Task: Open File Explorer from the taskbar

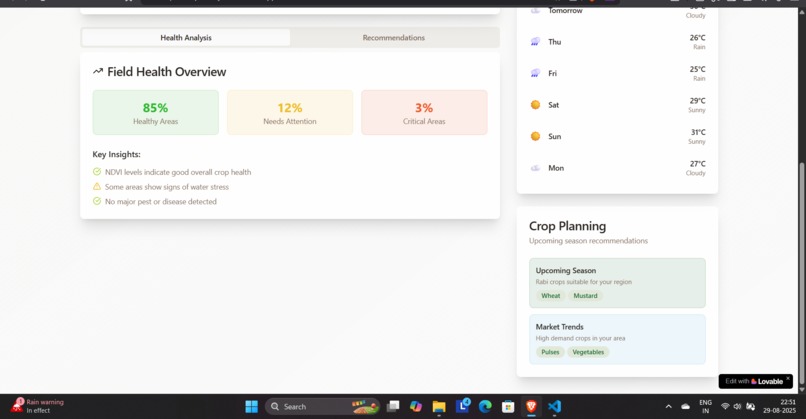Action: tap(439, 407)
